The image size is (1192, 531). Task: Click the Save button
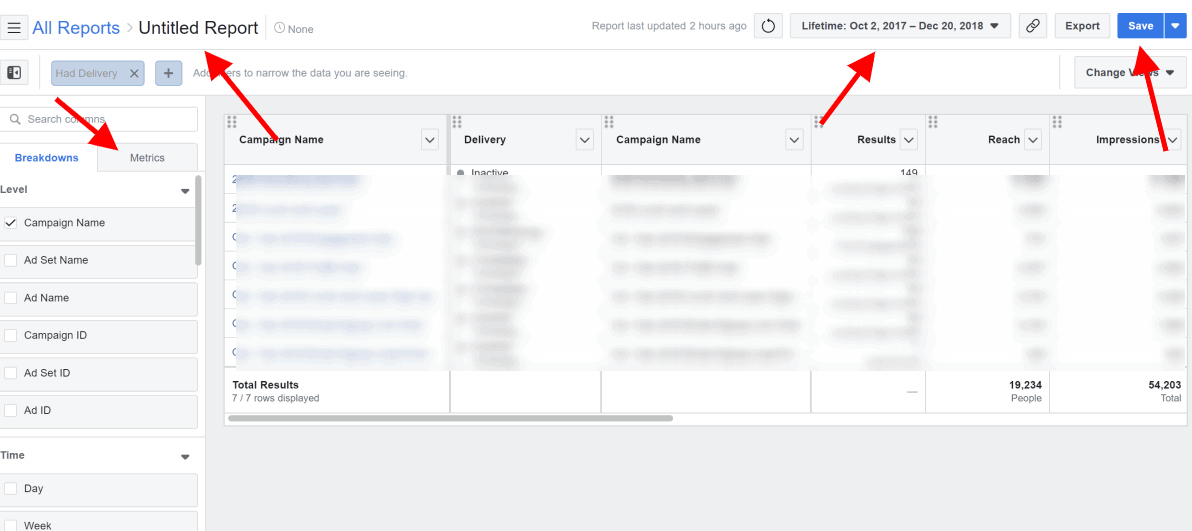pyautogui.click(x=1140, y=26)
